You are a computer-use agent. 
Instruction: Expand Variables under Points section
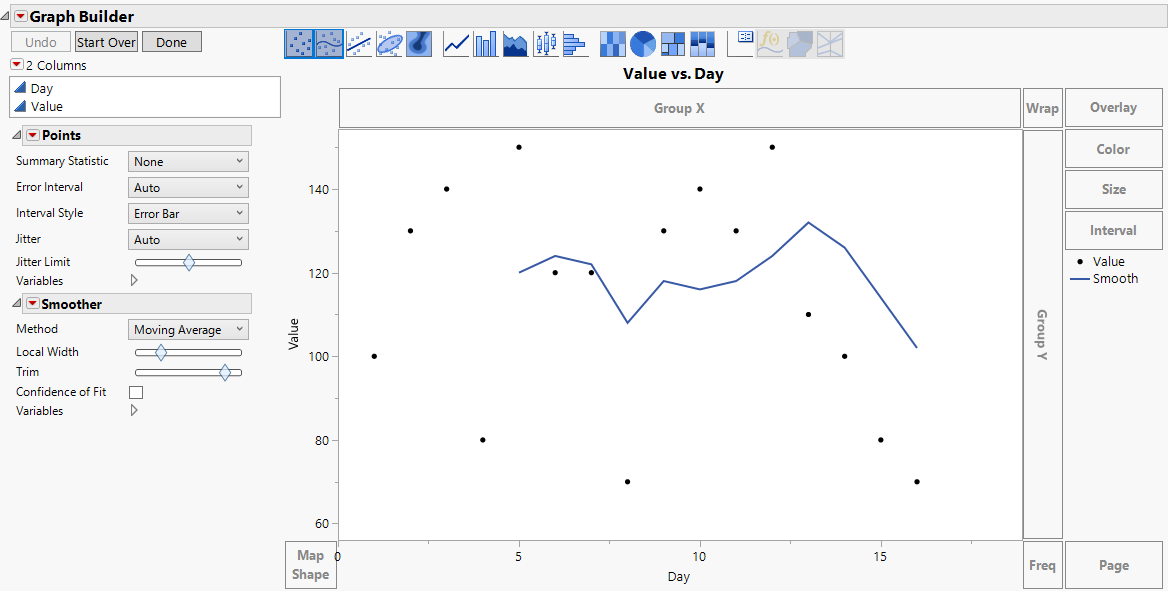point(135,280)
